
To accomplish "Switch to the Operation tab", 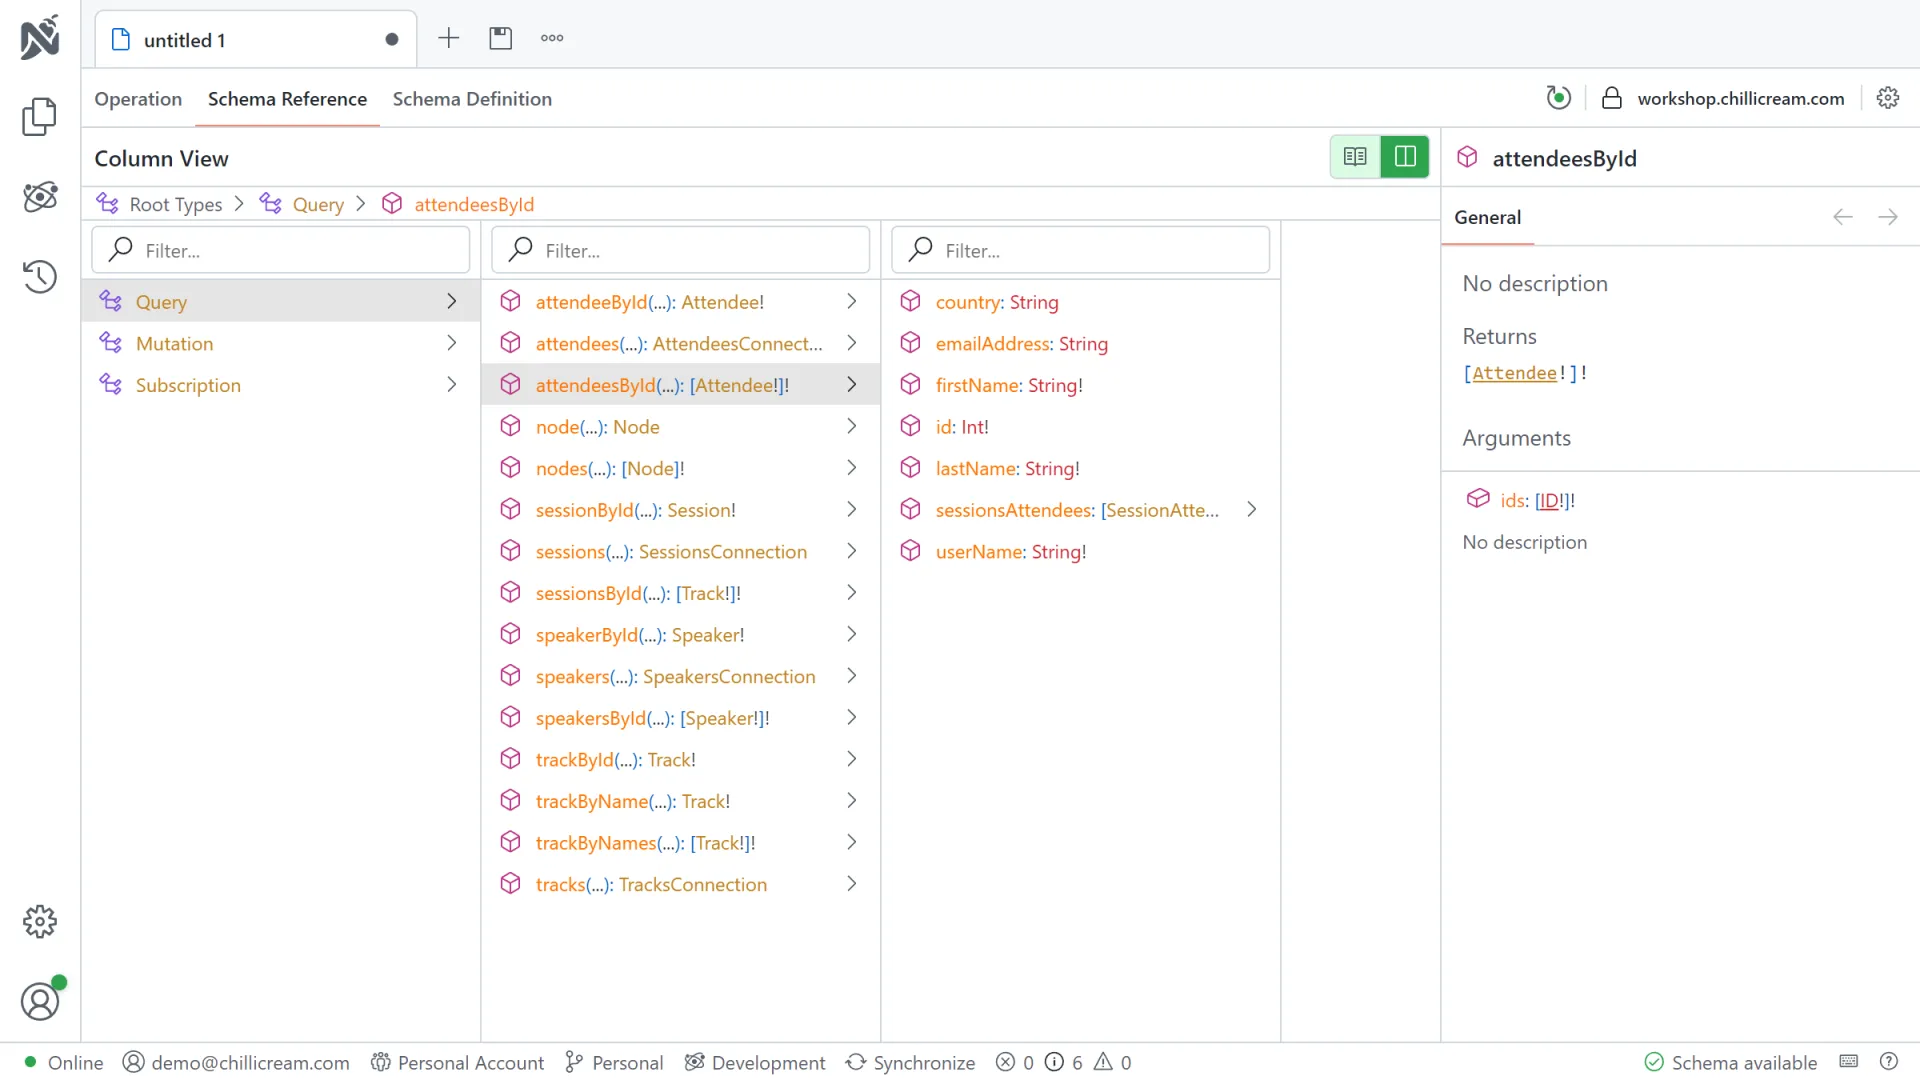I will 138,99.
